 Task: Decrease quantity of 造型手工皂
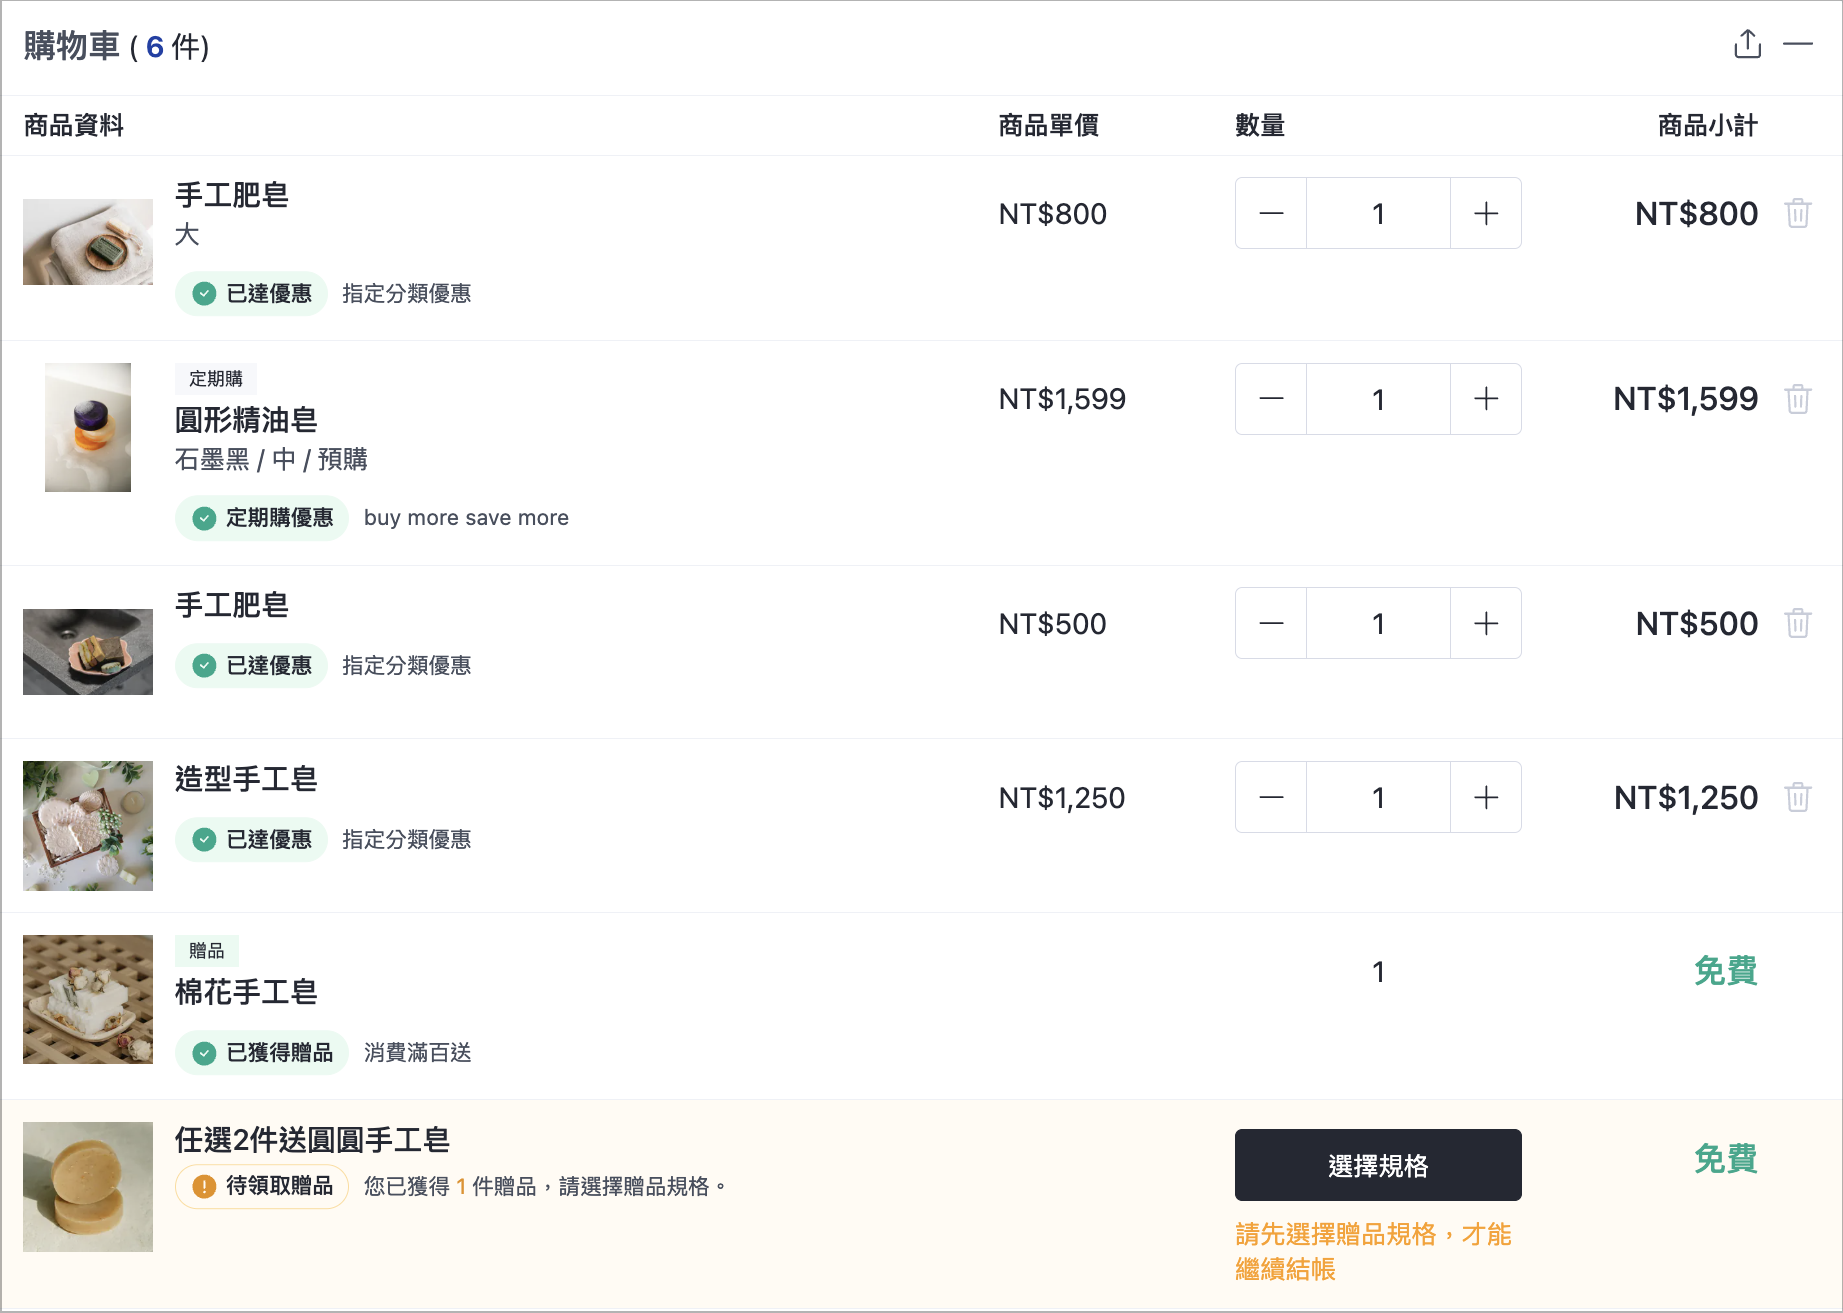[x=1271, y=797]
